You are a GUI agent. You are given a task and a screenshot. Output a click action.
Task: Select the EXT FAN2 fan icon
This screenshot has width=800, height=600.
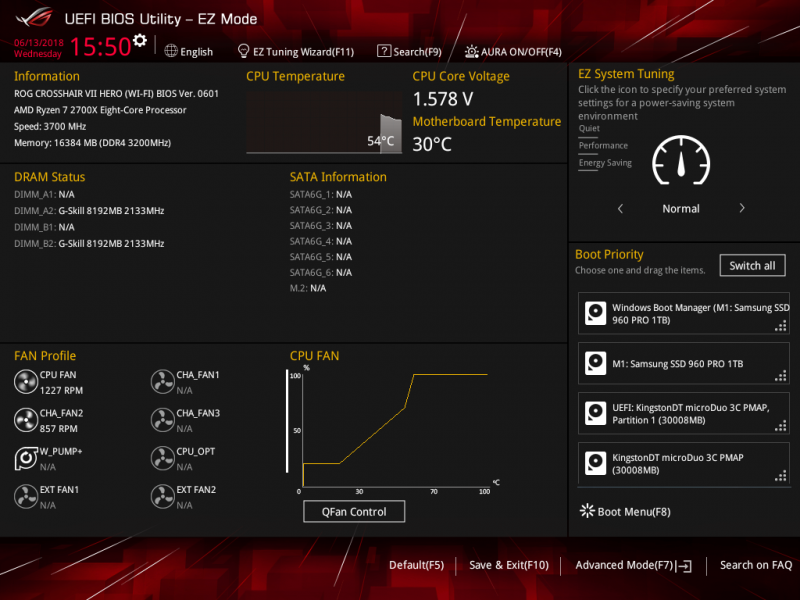[x=163, y=496]
